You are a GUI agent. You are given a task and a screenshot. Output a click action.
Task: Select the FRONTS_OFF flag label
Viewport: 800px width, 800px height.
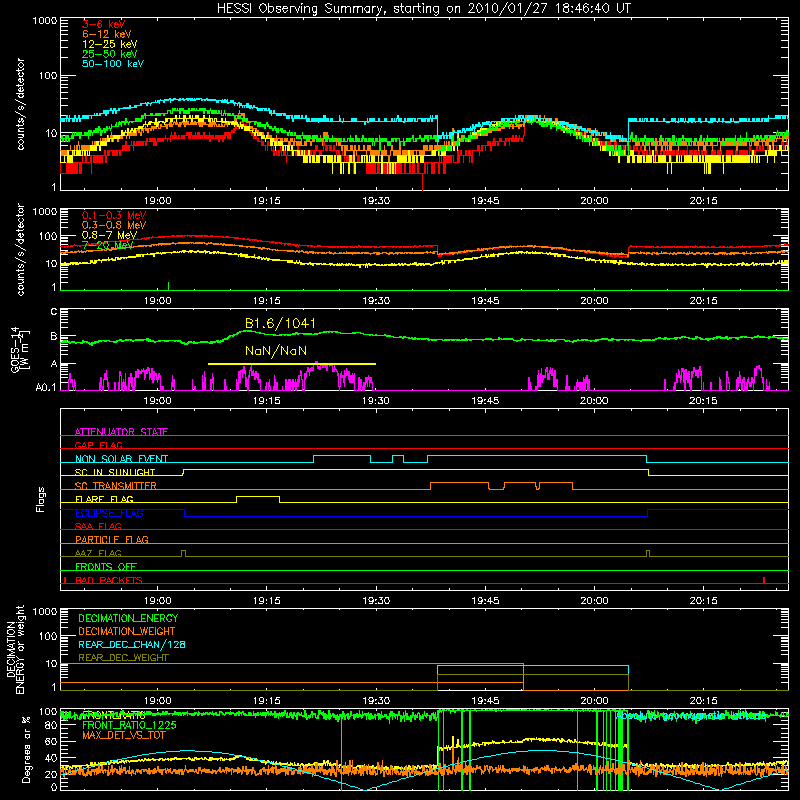point(106,567)
